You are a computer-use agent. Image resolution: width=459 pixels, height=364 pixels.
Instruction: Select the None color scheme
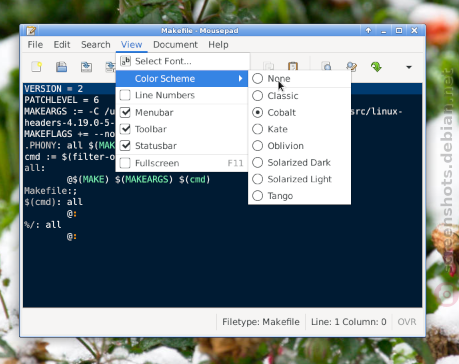pos(299,79)
